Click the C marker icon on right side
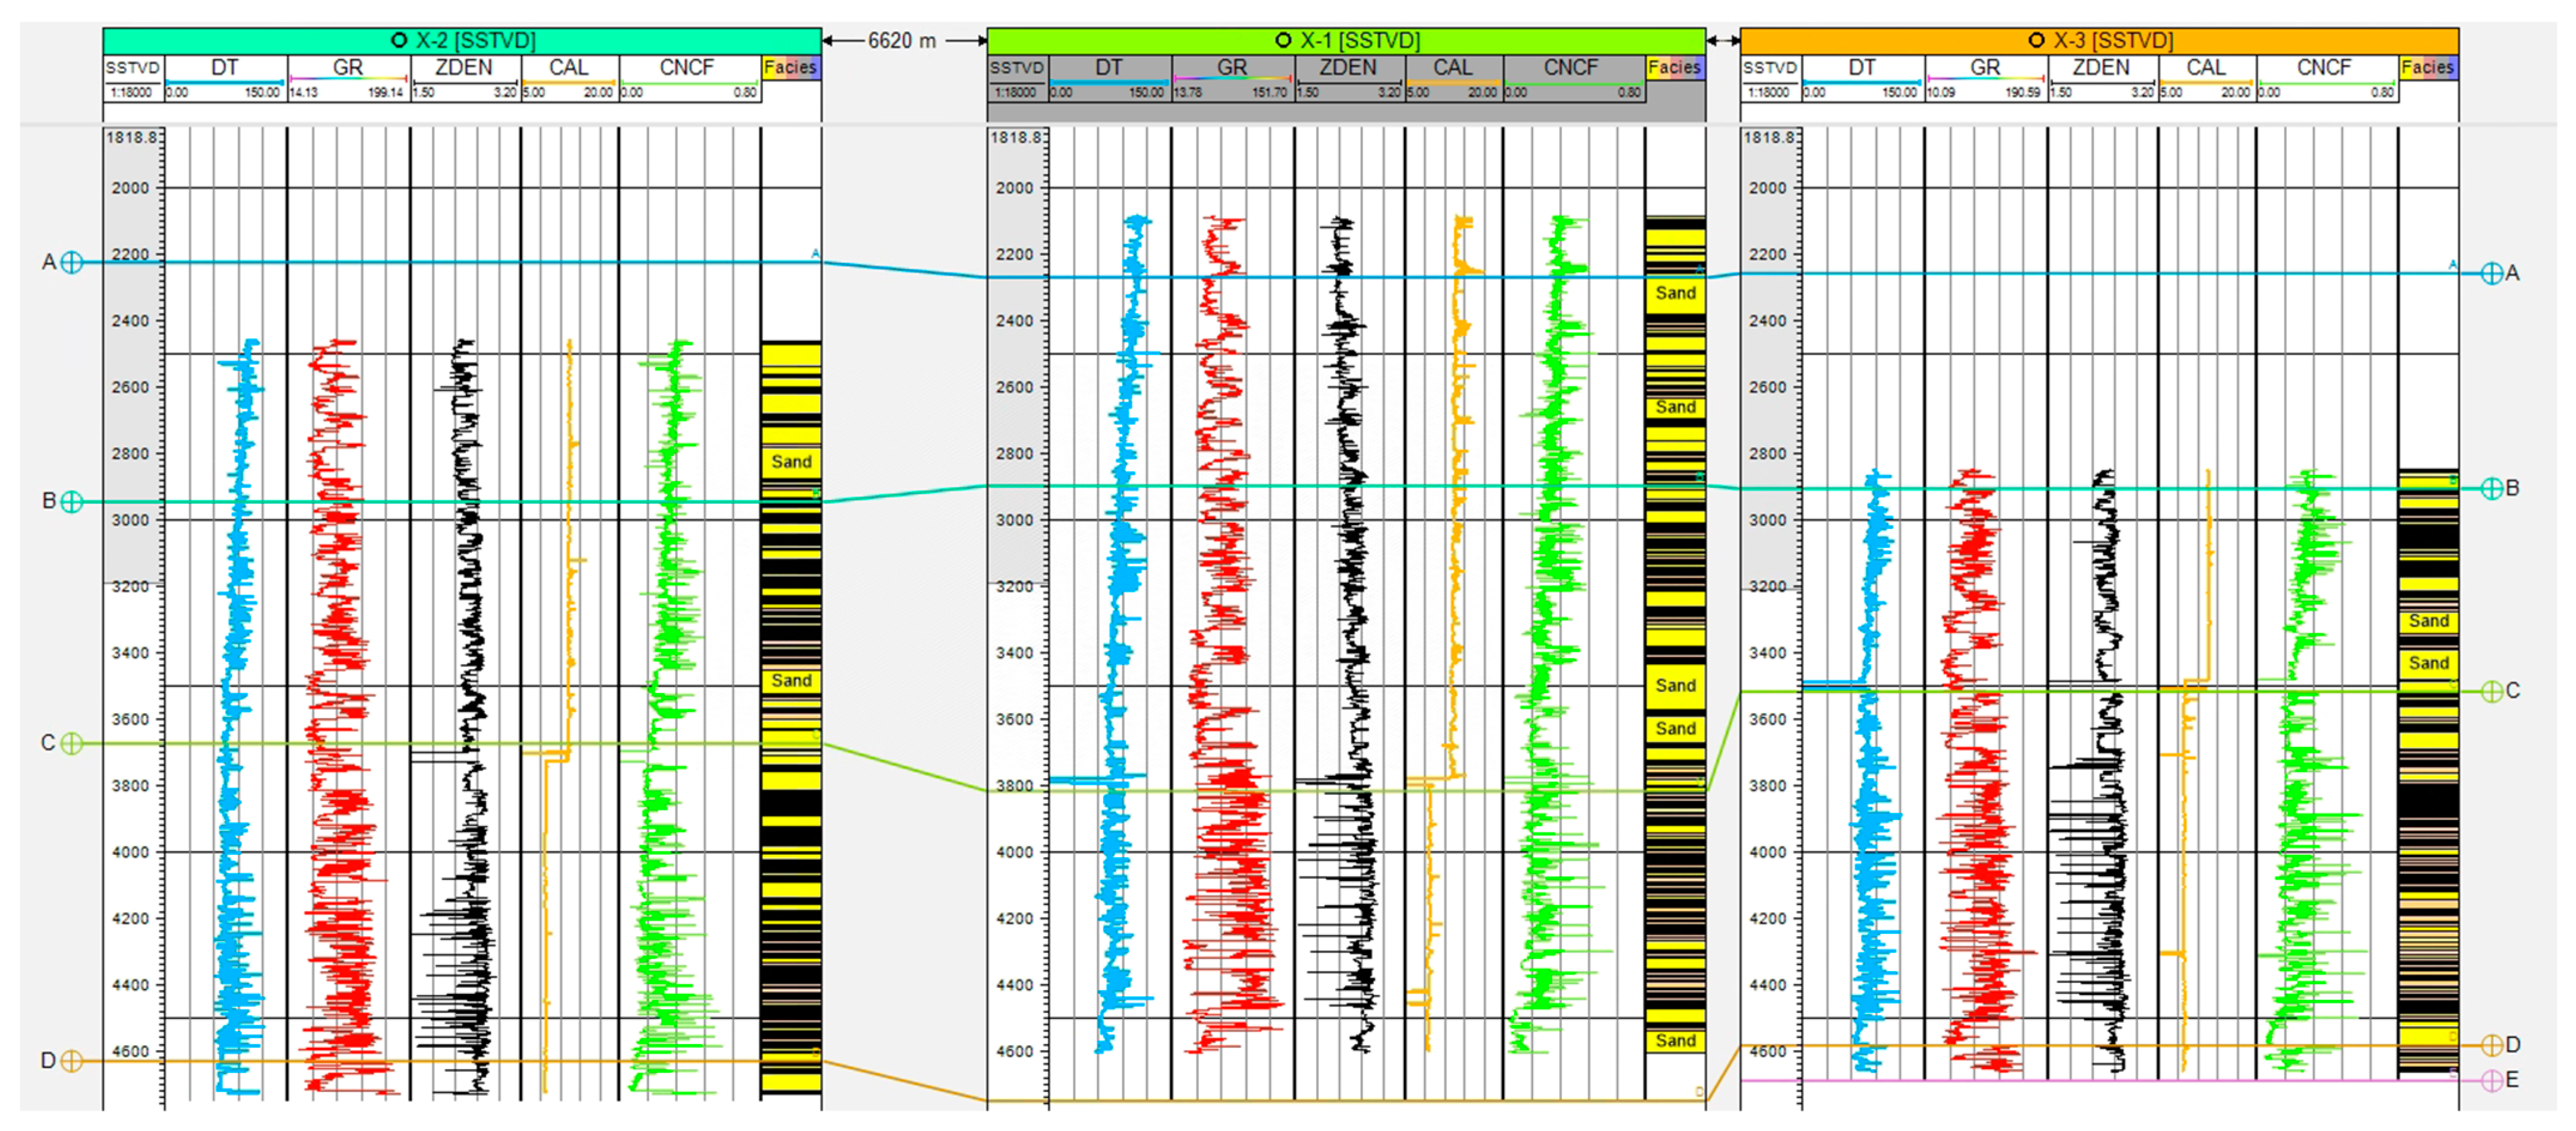This screenshot has width=2576, height=1131. pyautogui.click(x=2492, y=692)
